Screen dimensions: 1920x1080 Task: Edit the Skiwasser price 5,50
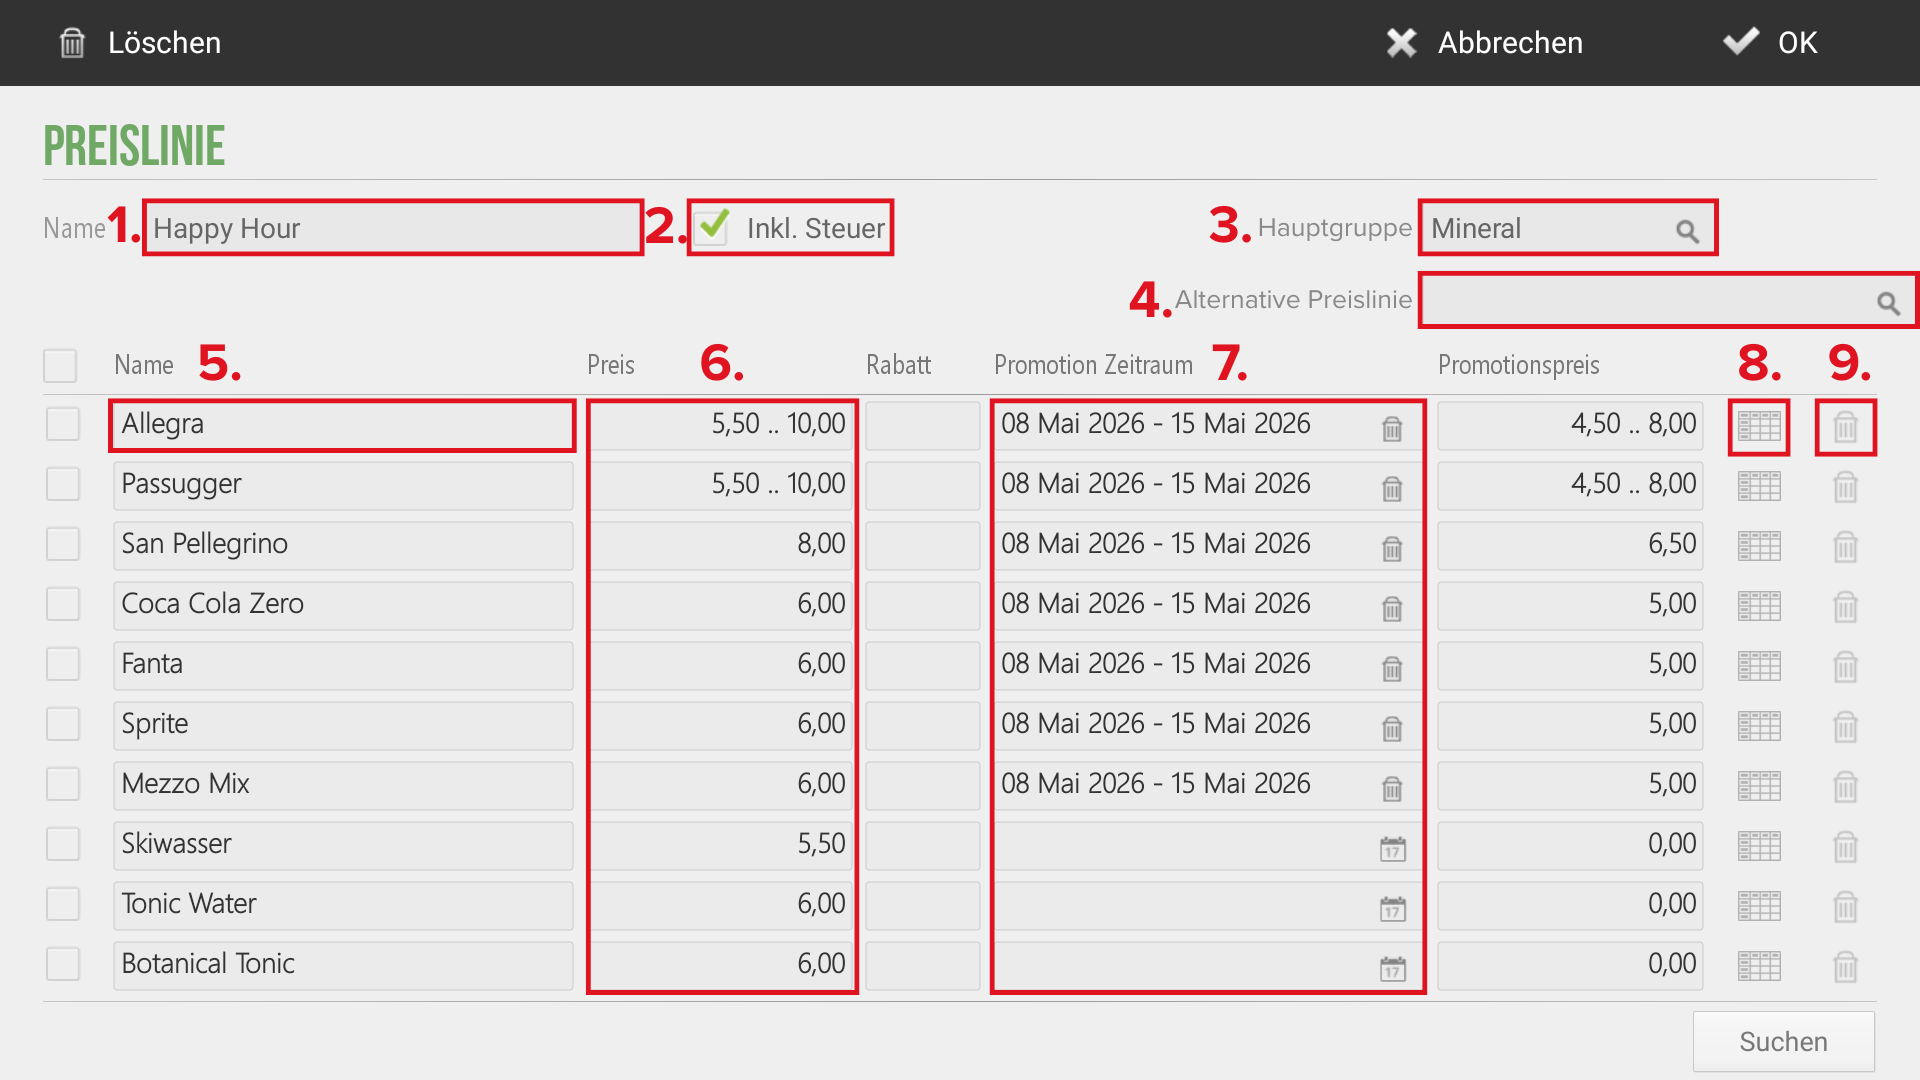point(721,845)
